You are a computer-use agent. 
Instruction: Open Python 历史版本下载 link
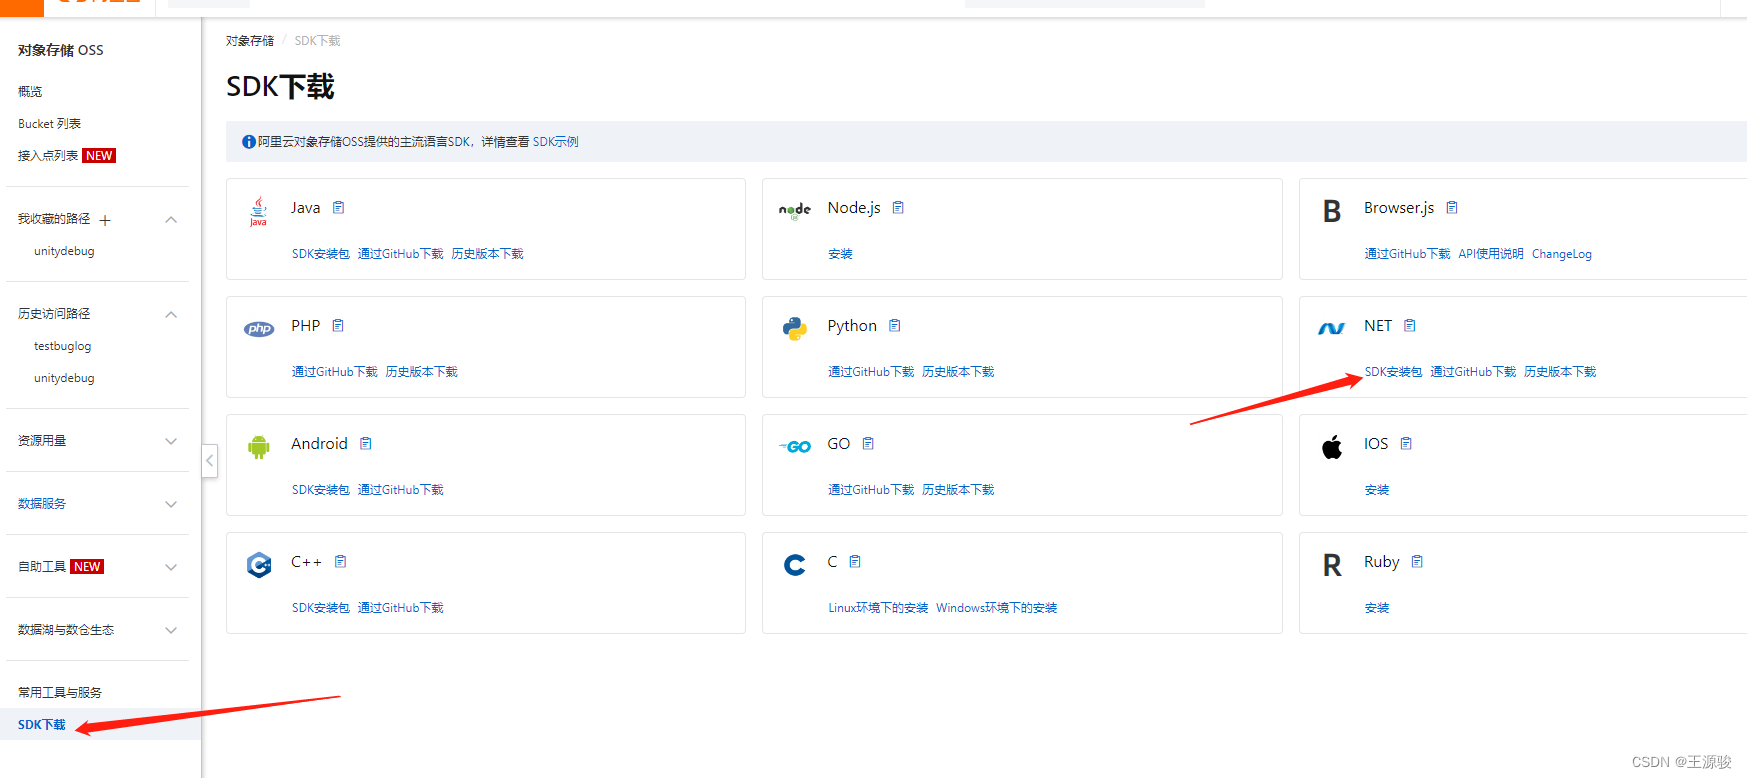pos(958,372)
